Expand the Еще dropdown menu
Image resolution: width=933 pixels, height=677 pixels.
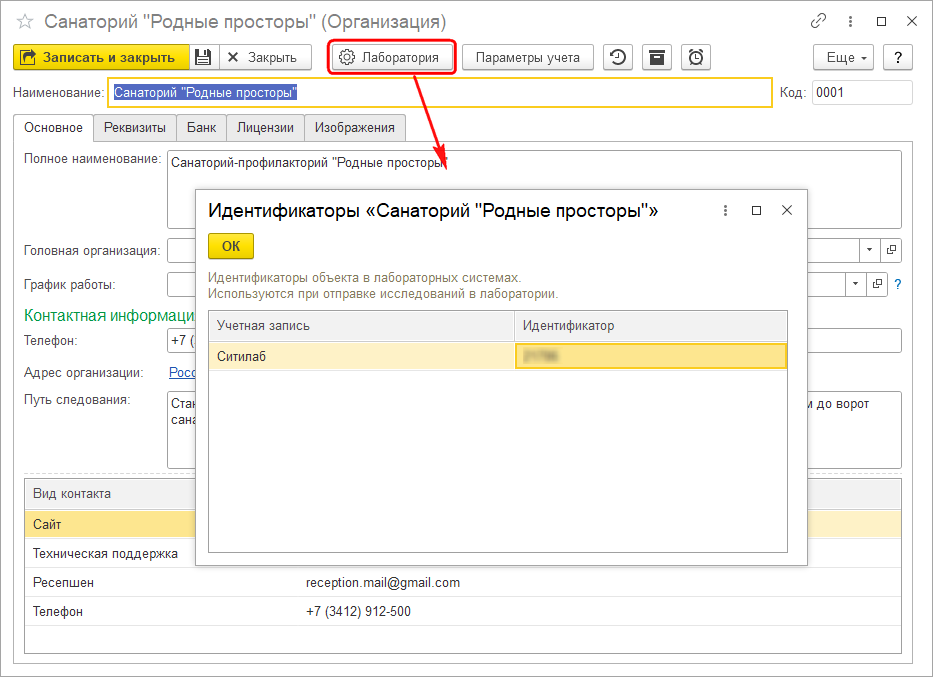click(844, 57)
